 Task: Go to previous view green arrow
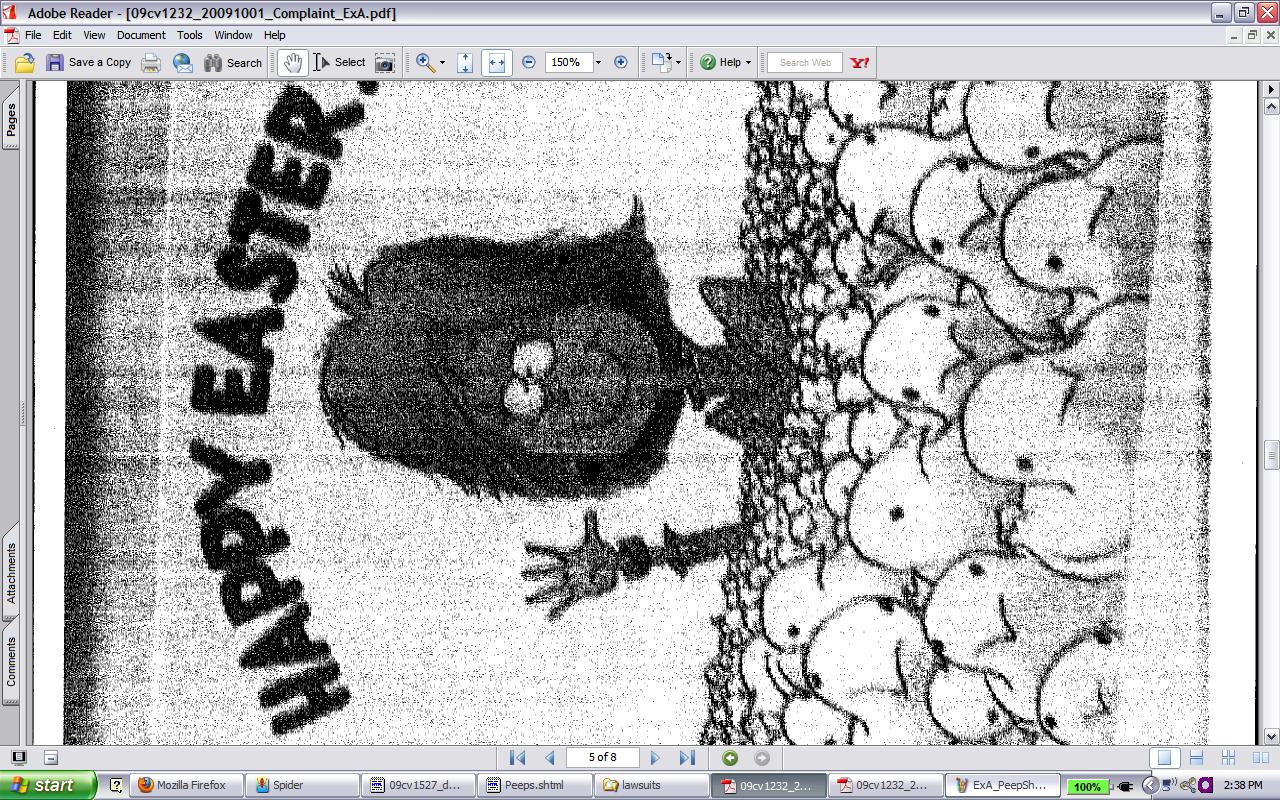pyautogui.click(x=730, y=758)
